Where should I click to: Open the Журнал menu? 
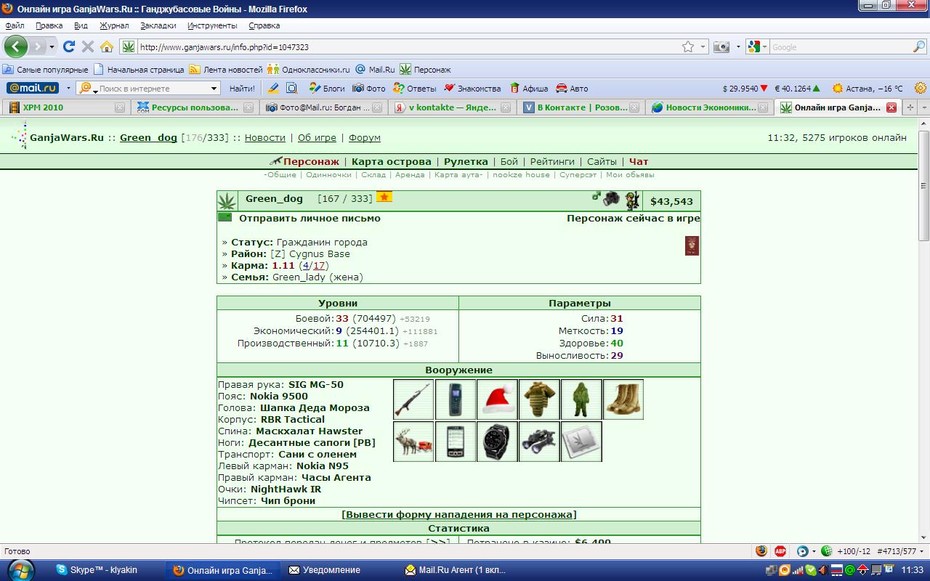(114, 25)
